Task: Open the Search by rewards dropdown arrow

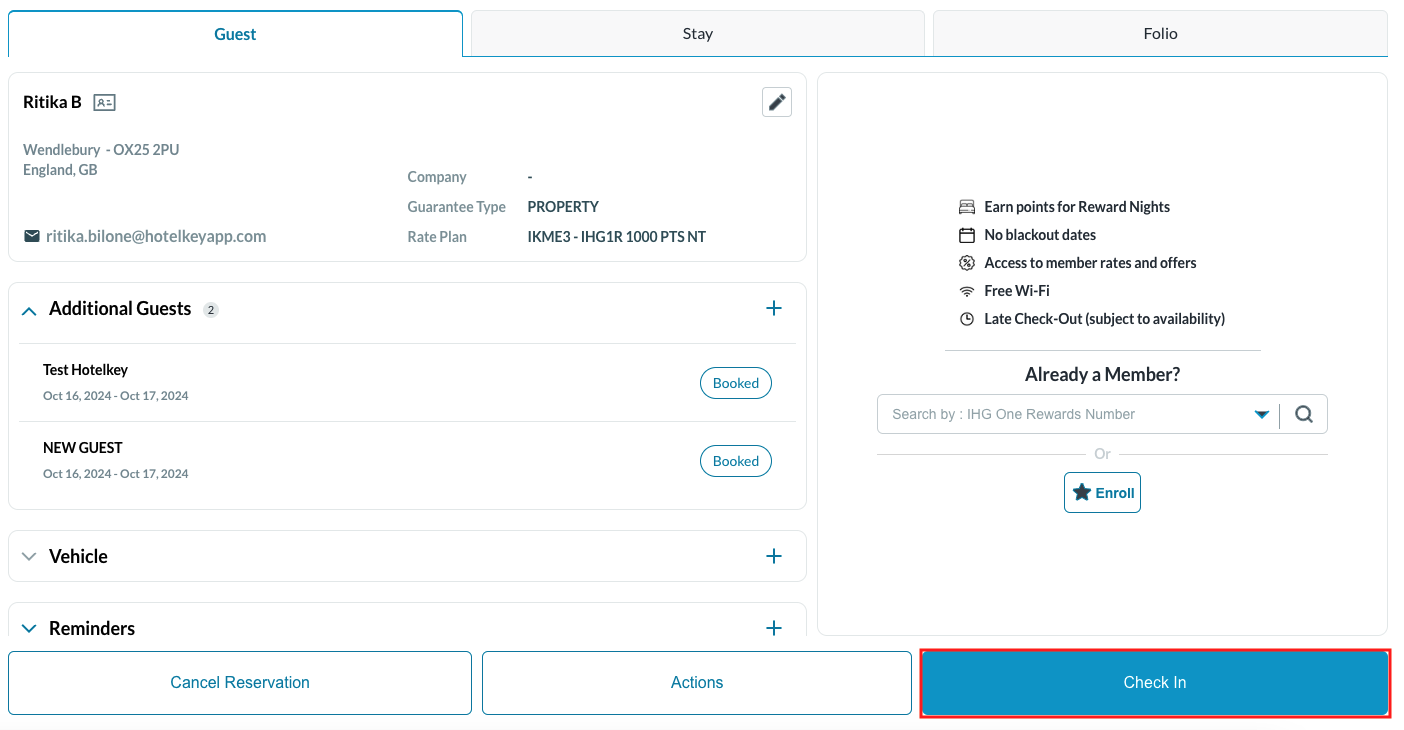Action: point(1261,414)
